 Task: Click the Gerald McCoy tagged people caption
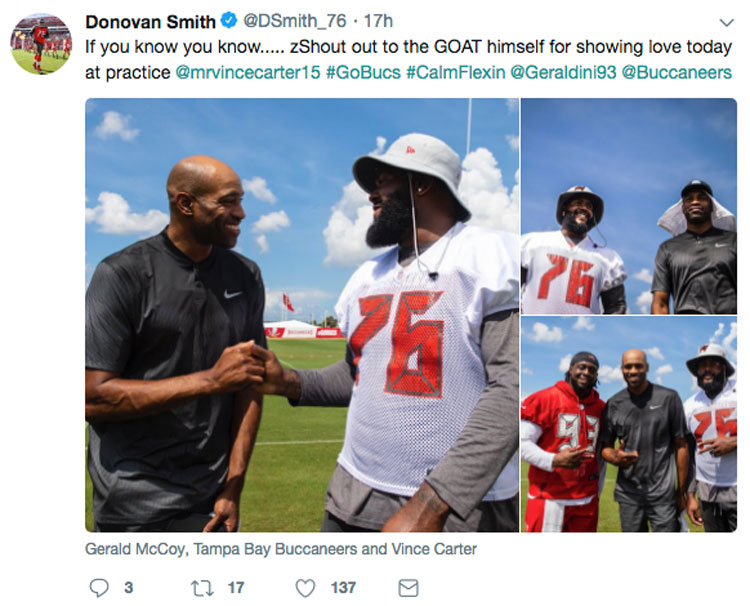(x=281, y=549)
